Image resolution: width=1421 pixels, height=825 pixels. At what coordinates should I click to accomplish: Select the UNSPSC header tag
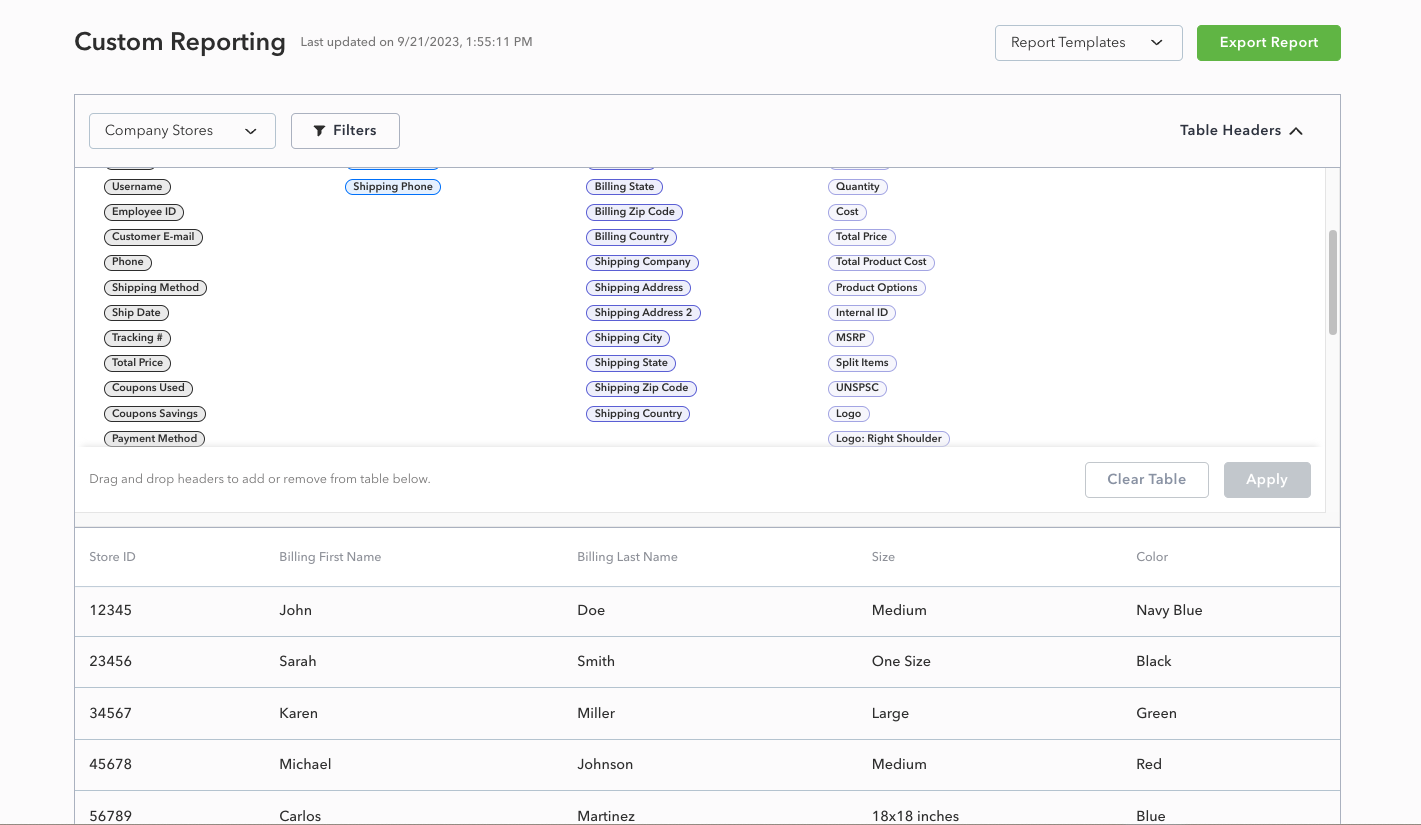pos(857,388)
